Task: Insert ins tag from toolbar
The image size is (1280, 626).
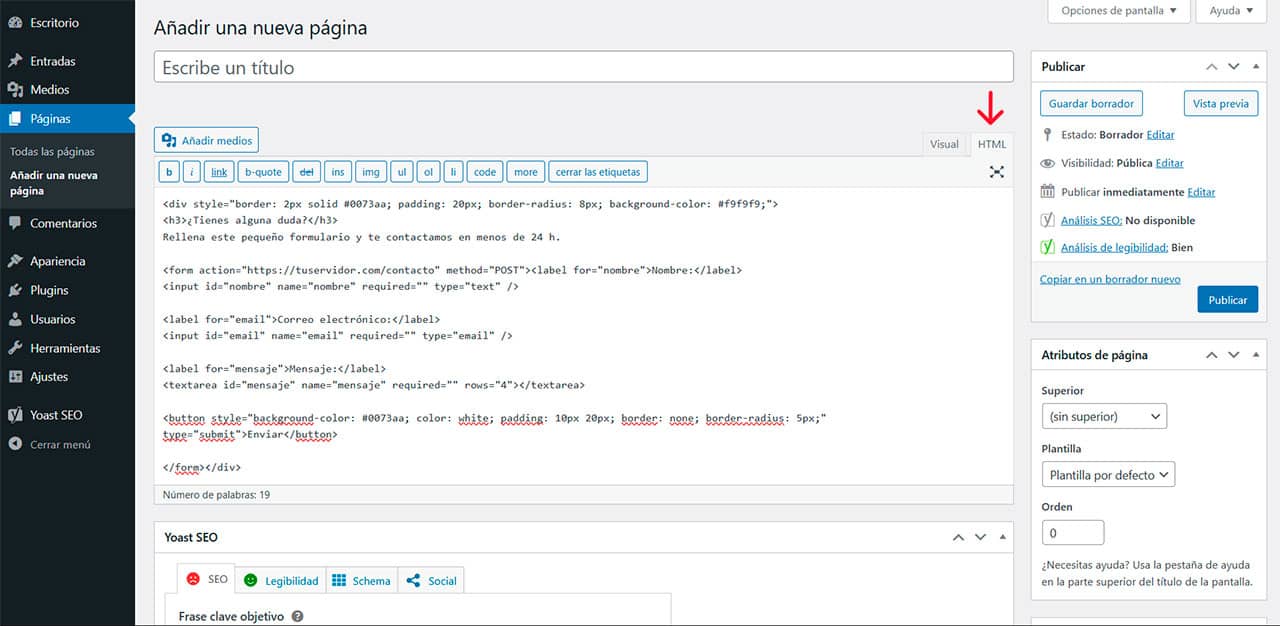Action: pyautogui.click(x=338, y=172)
